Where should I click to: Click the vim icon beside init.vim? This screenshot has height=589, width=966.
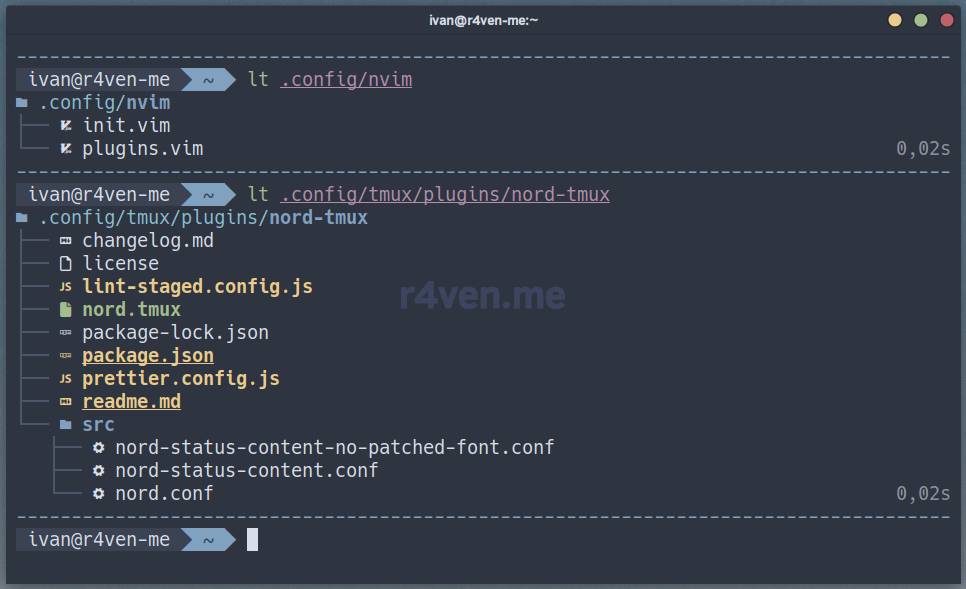tap(66, 126)
